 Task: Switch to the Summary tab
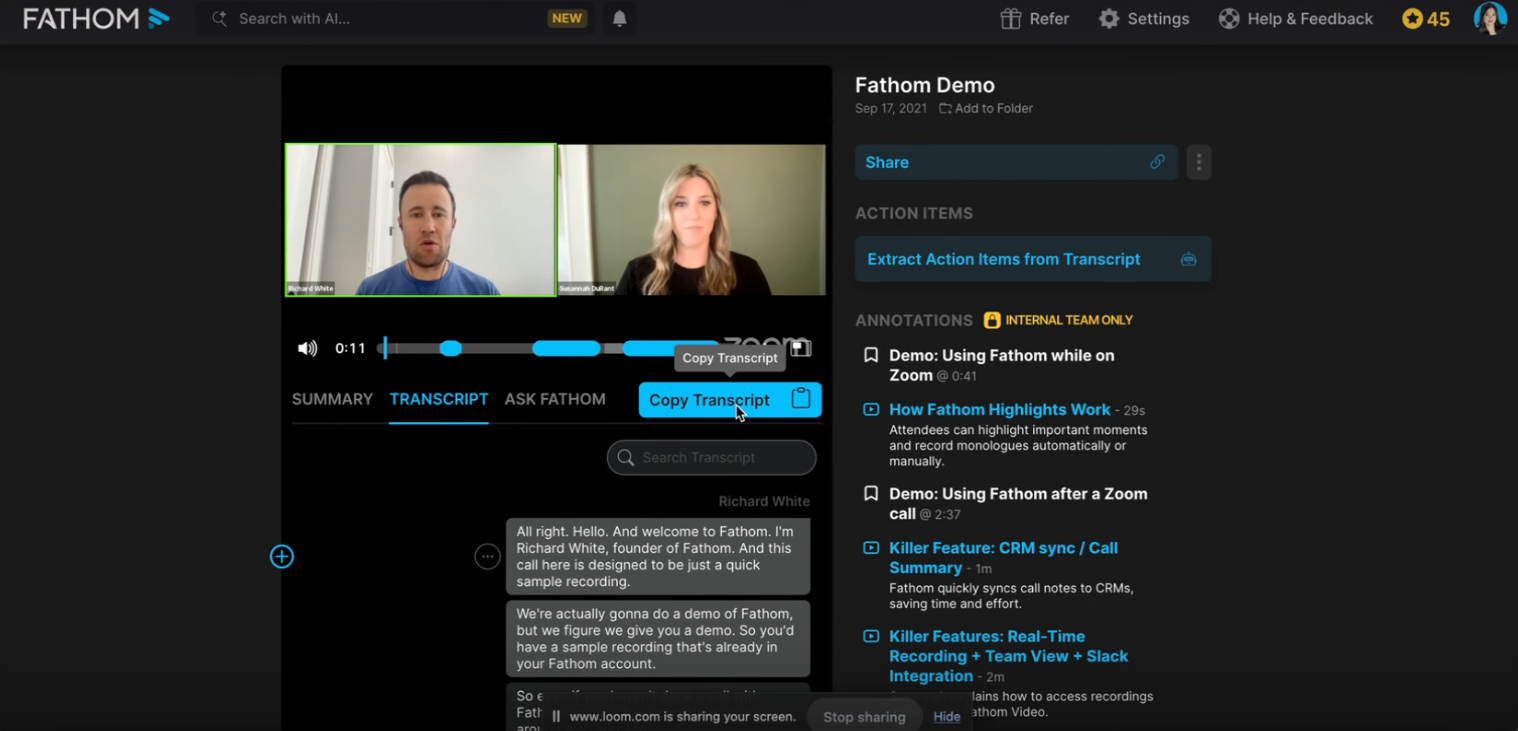click(x=332, y=399)
